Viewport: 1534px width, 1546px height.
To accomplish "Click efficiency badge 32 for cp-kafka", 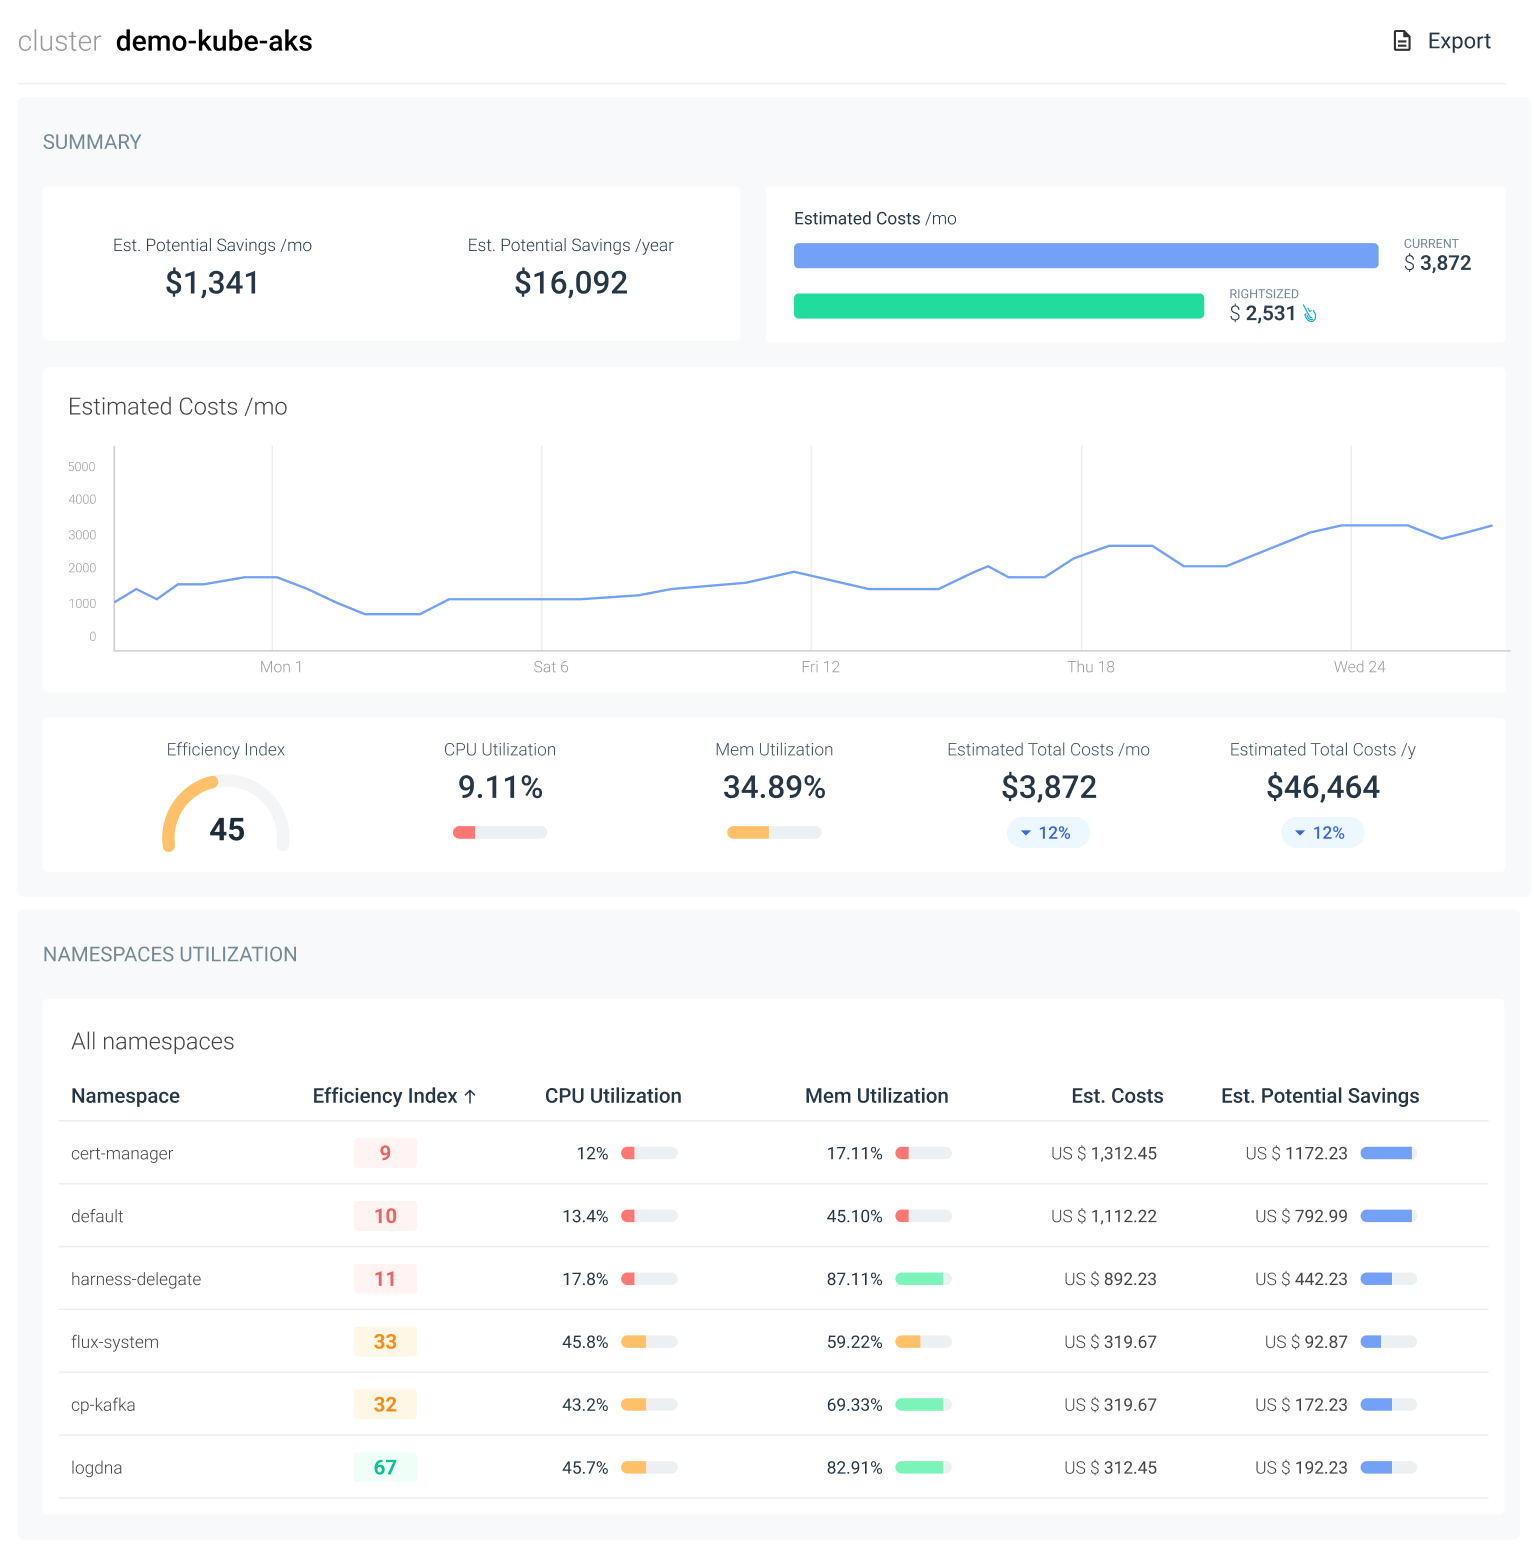I will tap(385, 1405).
